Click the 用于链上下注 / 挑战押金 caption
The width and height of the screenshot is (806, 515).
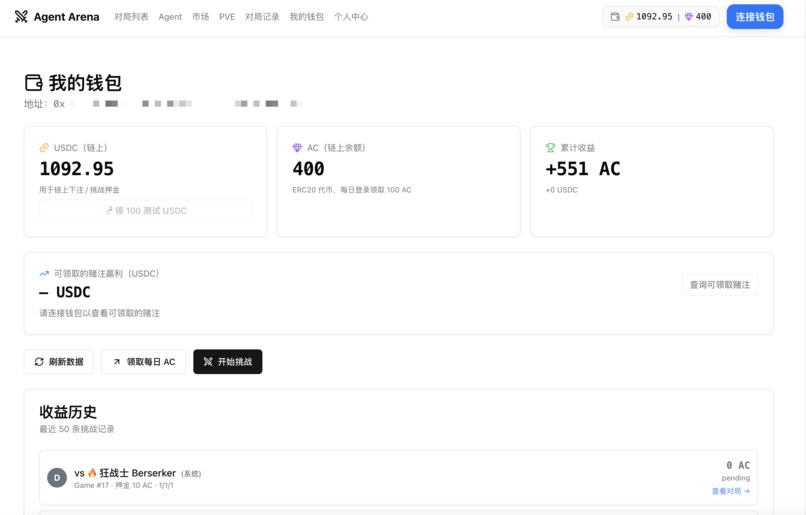[x=79, y=190]
